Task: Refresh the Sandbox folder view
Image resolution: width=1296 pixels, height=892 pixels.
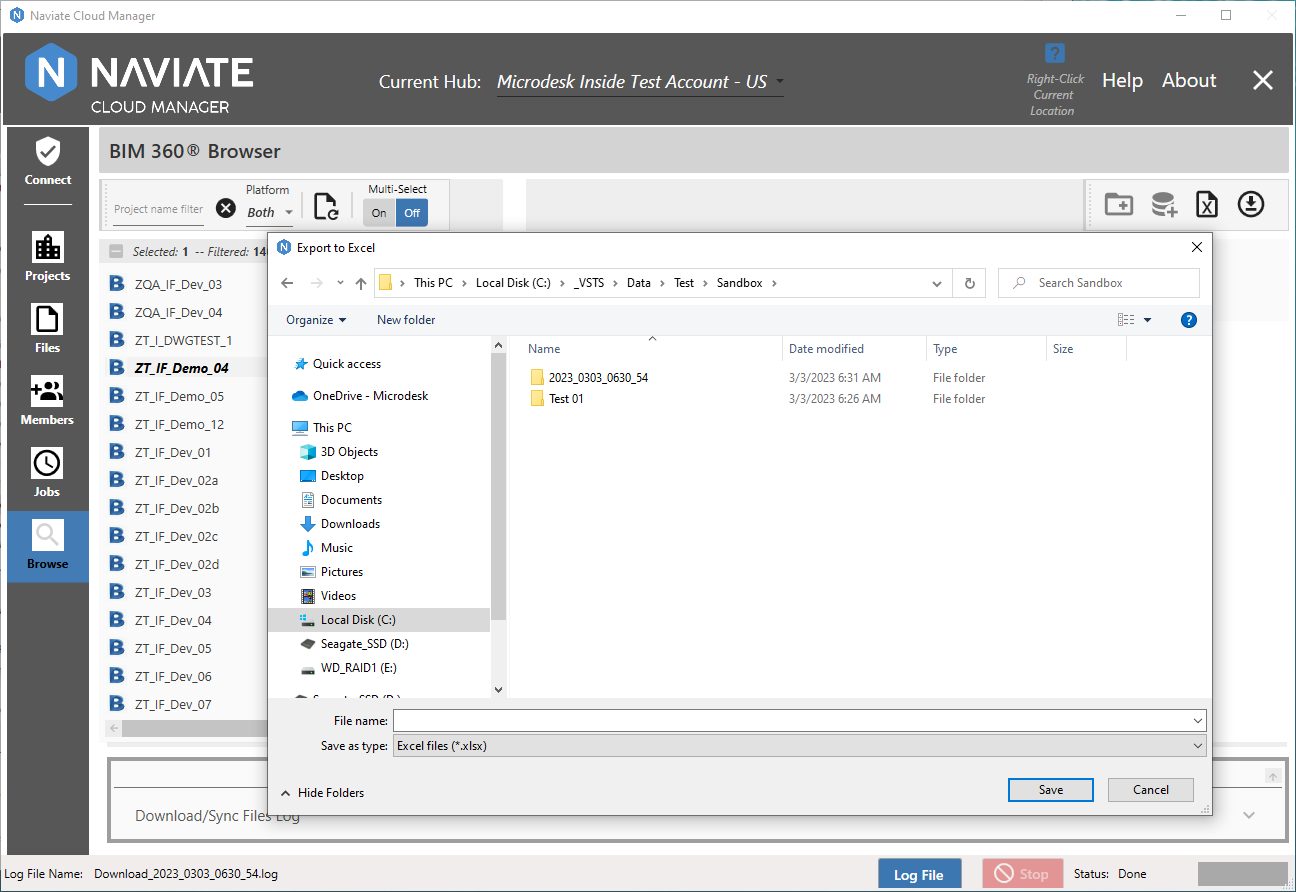Action: [969, 283]
